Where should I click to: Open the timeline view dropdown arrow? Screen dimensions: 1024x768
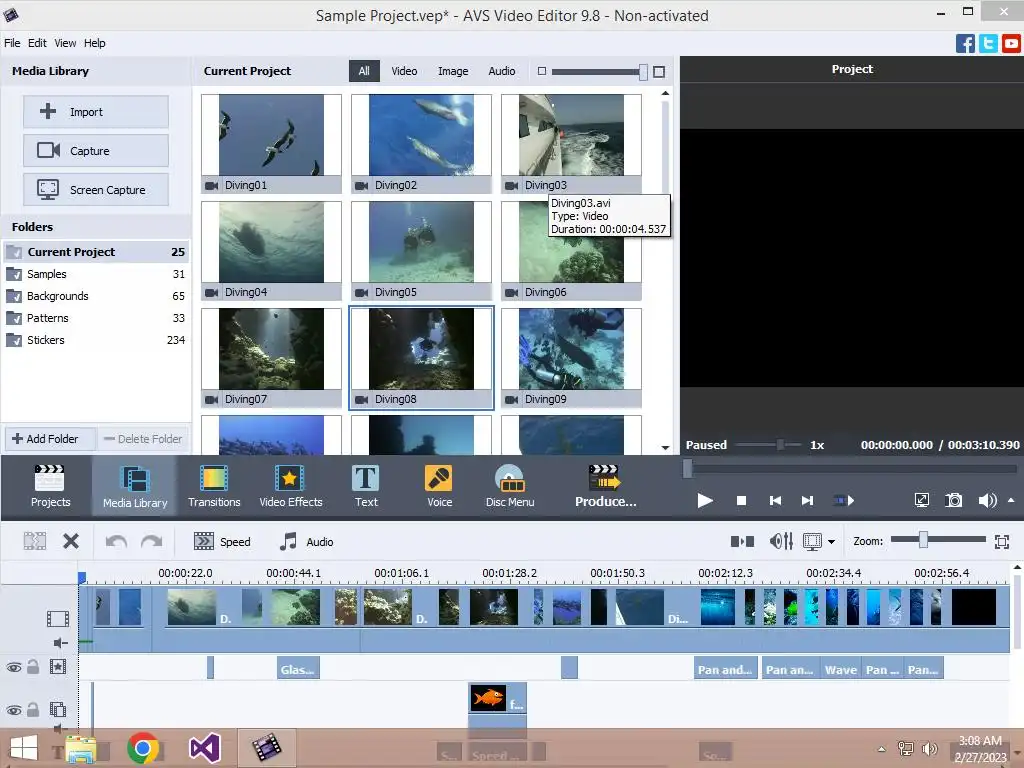coord(831,541)
